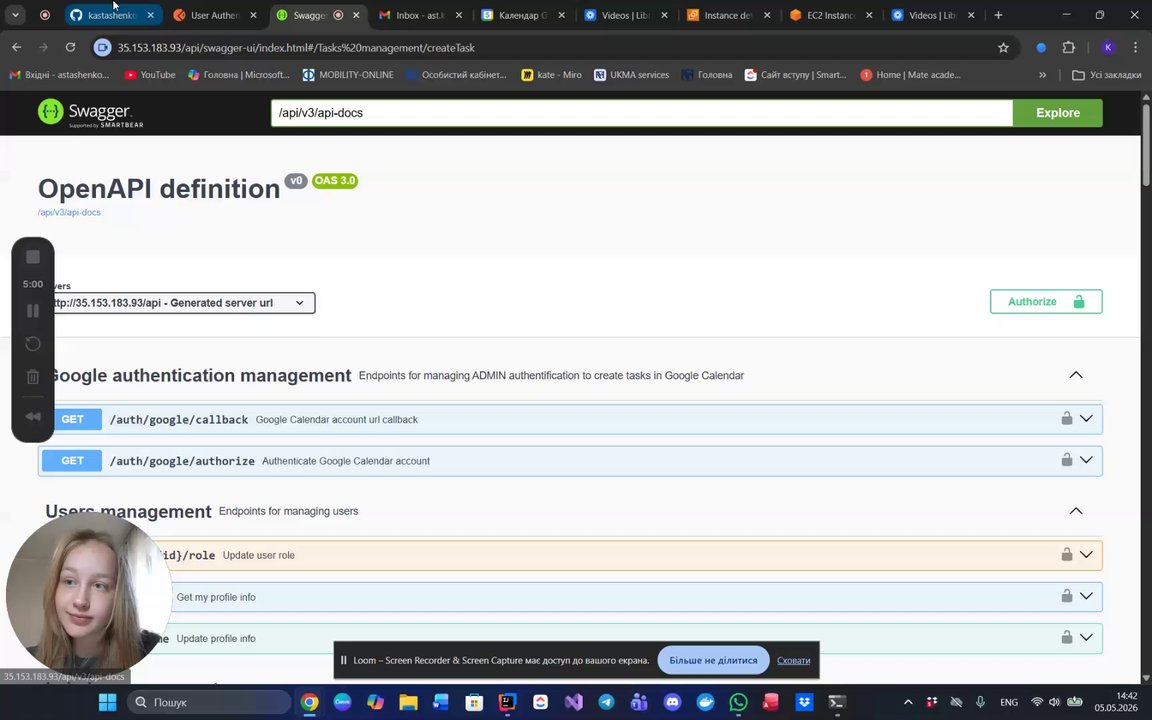Image resolution: width=1152 pixels, height=720 pixels.
Task: Expand the Get my profile info endpoint chevron
Action: 1086,596
